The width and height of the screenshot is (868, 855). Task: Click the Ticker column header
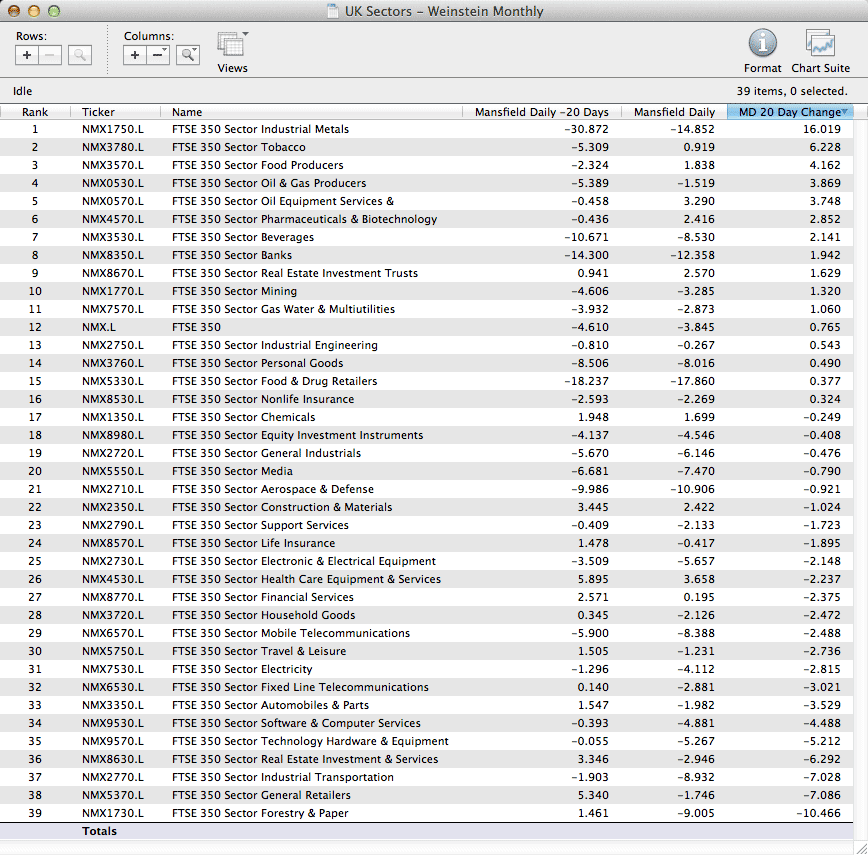point(98,112)
